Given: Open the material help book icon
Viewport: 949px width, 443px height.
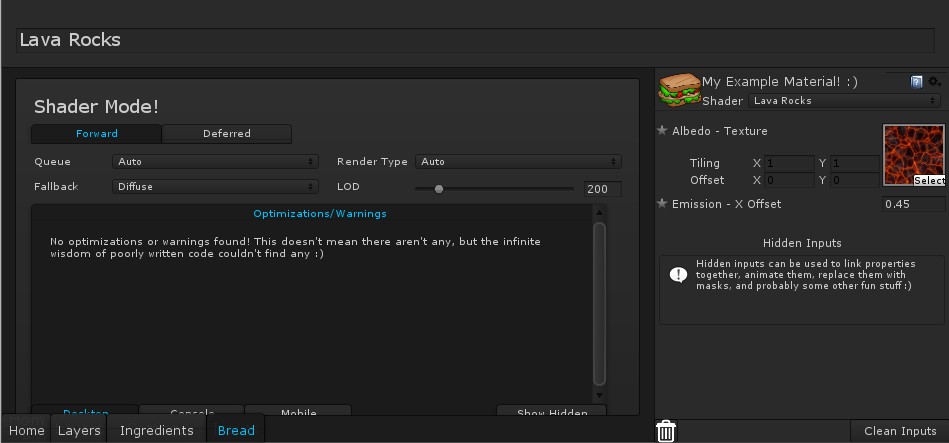Looking at the screenshot, I should pos(916,82).
